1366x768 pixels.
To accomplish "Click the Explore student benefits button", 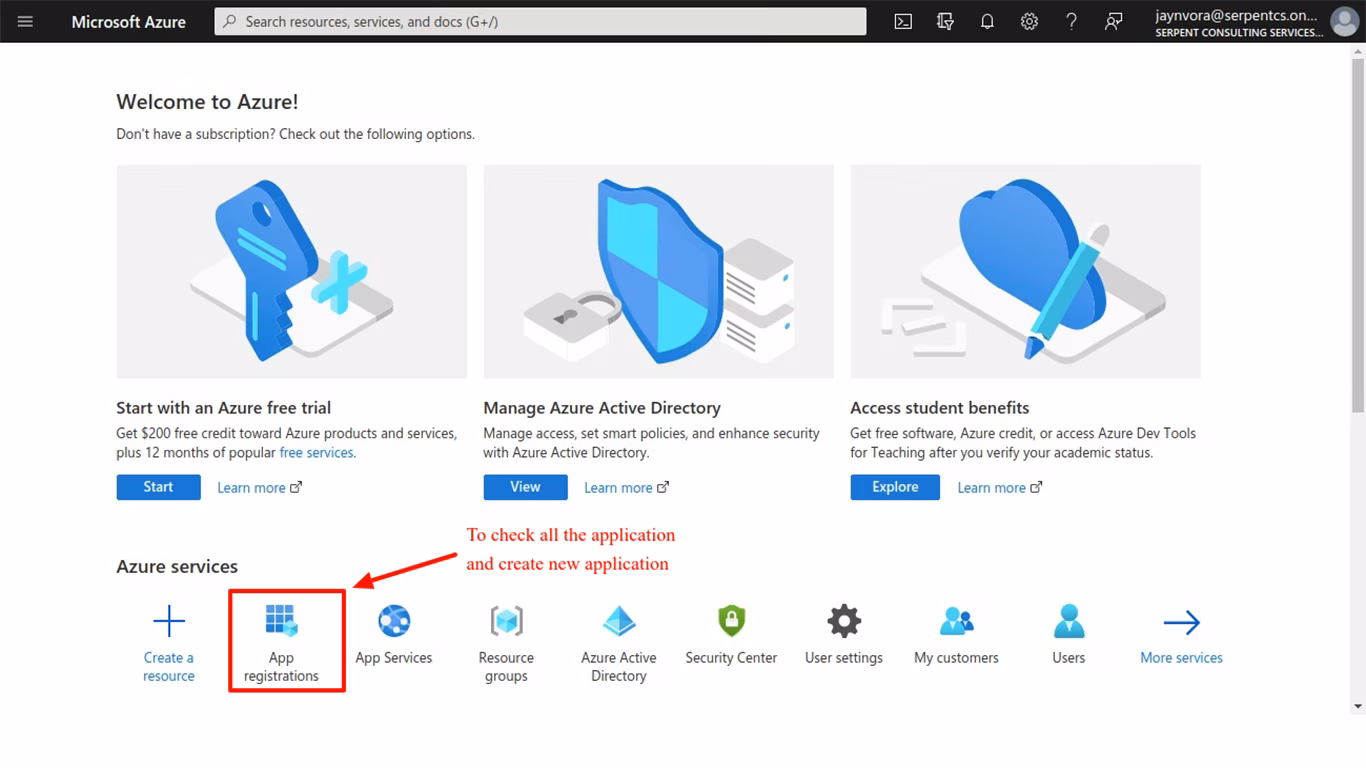I will coord(895,487).
